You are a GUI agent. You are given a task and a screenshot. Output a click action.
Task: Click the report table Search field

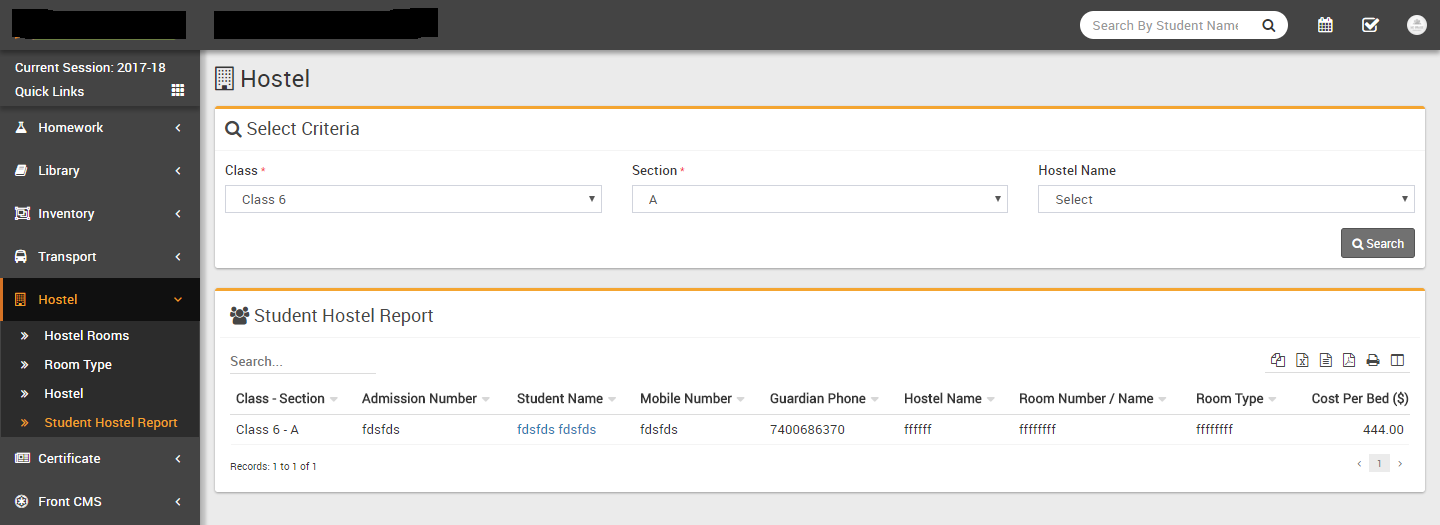302,361
